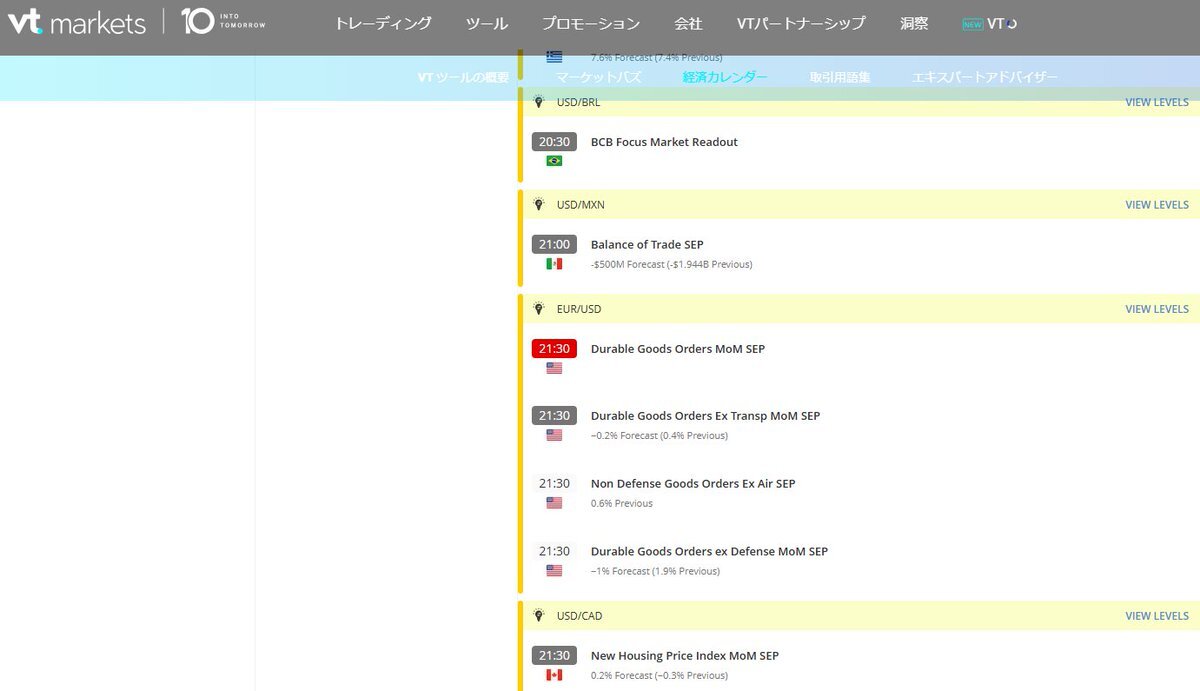This screenshot has width=1200, height=691.
Task: Click VIEW LEVELS for USD/BRL
Action: click(1156, 102)
